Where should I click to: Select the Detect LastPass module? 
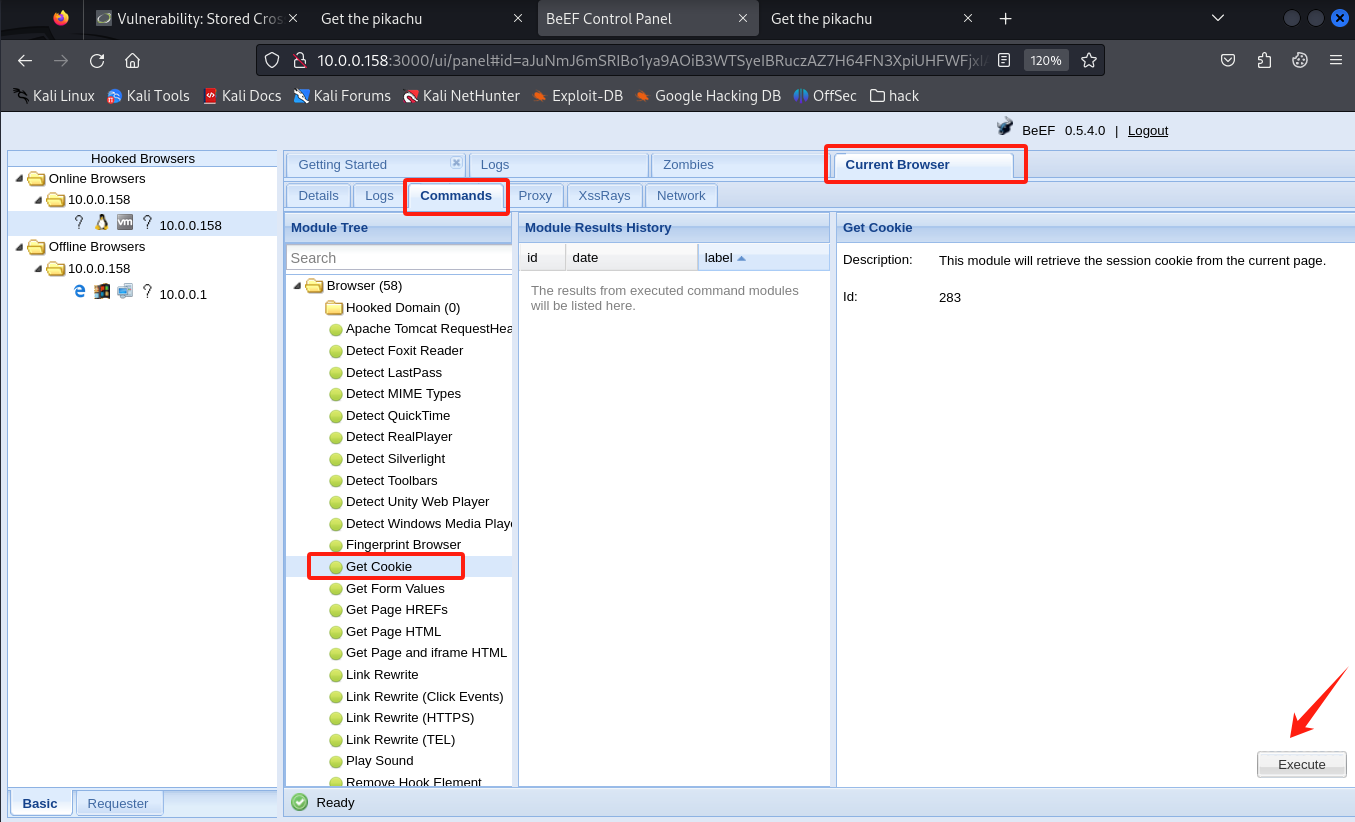(x=394, y=373)
